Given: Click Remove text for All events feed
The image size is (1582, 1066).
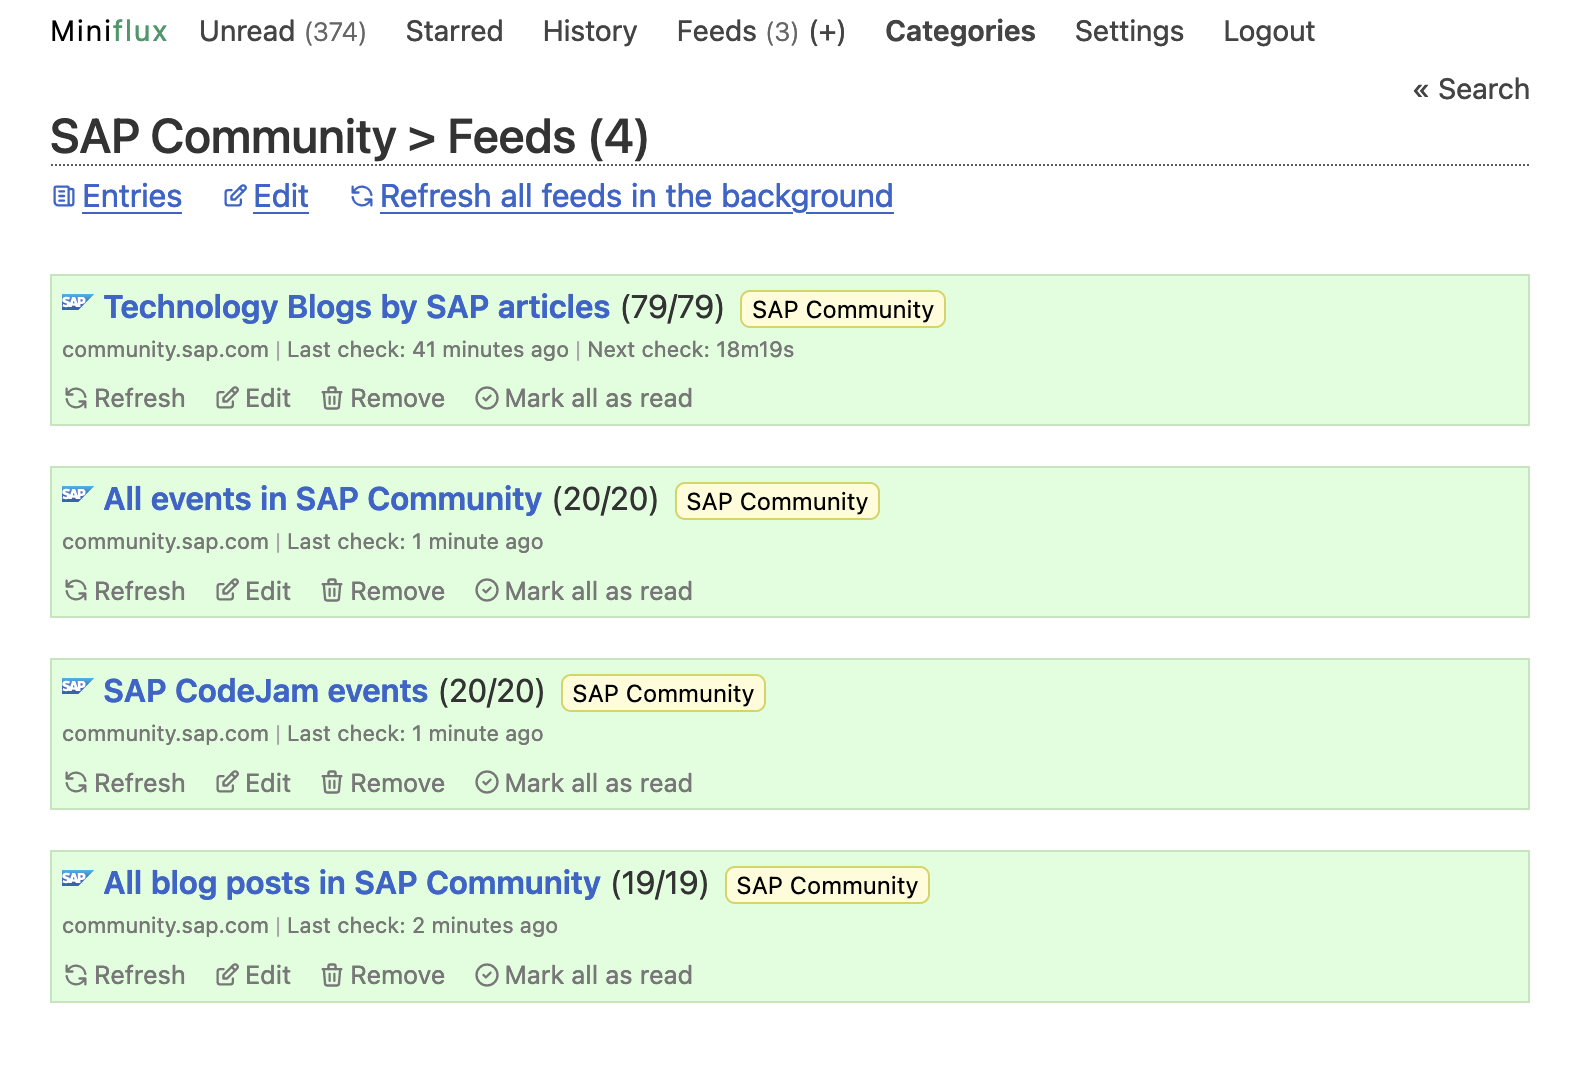Looking at the screenshot, I should pyautogui.click(x=398, y=591).
